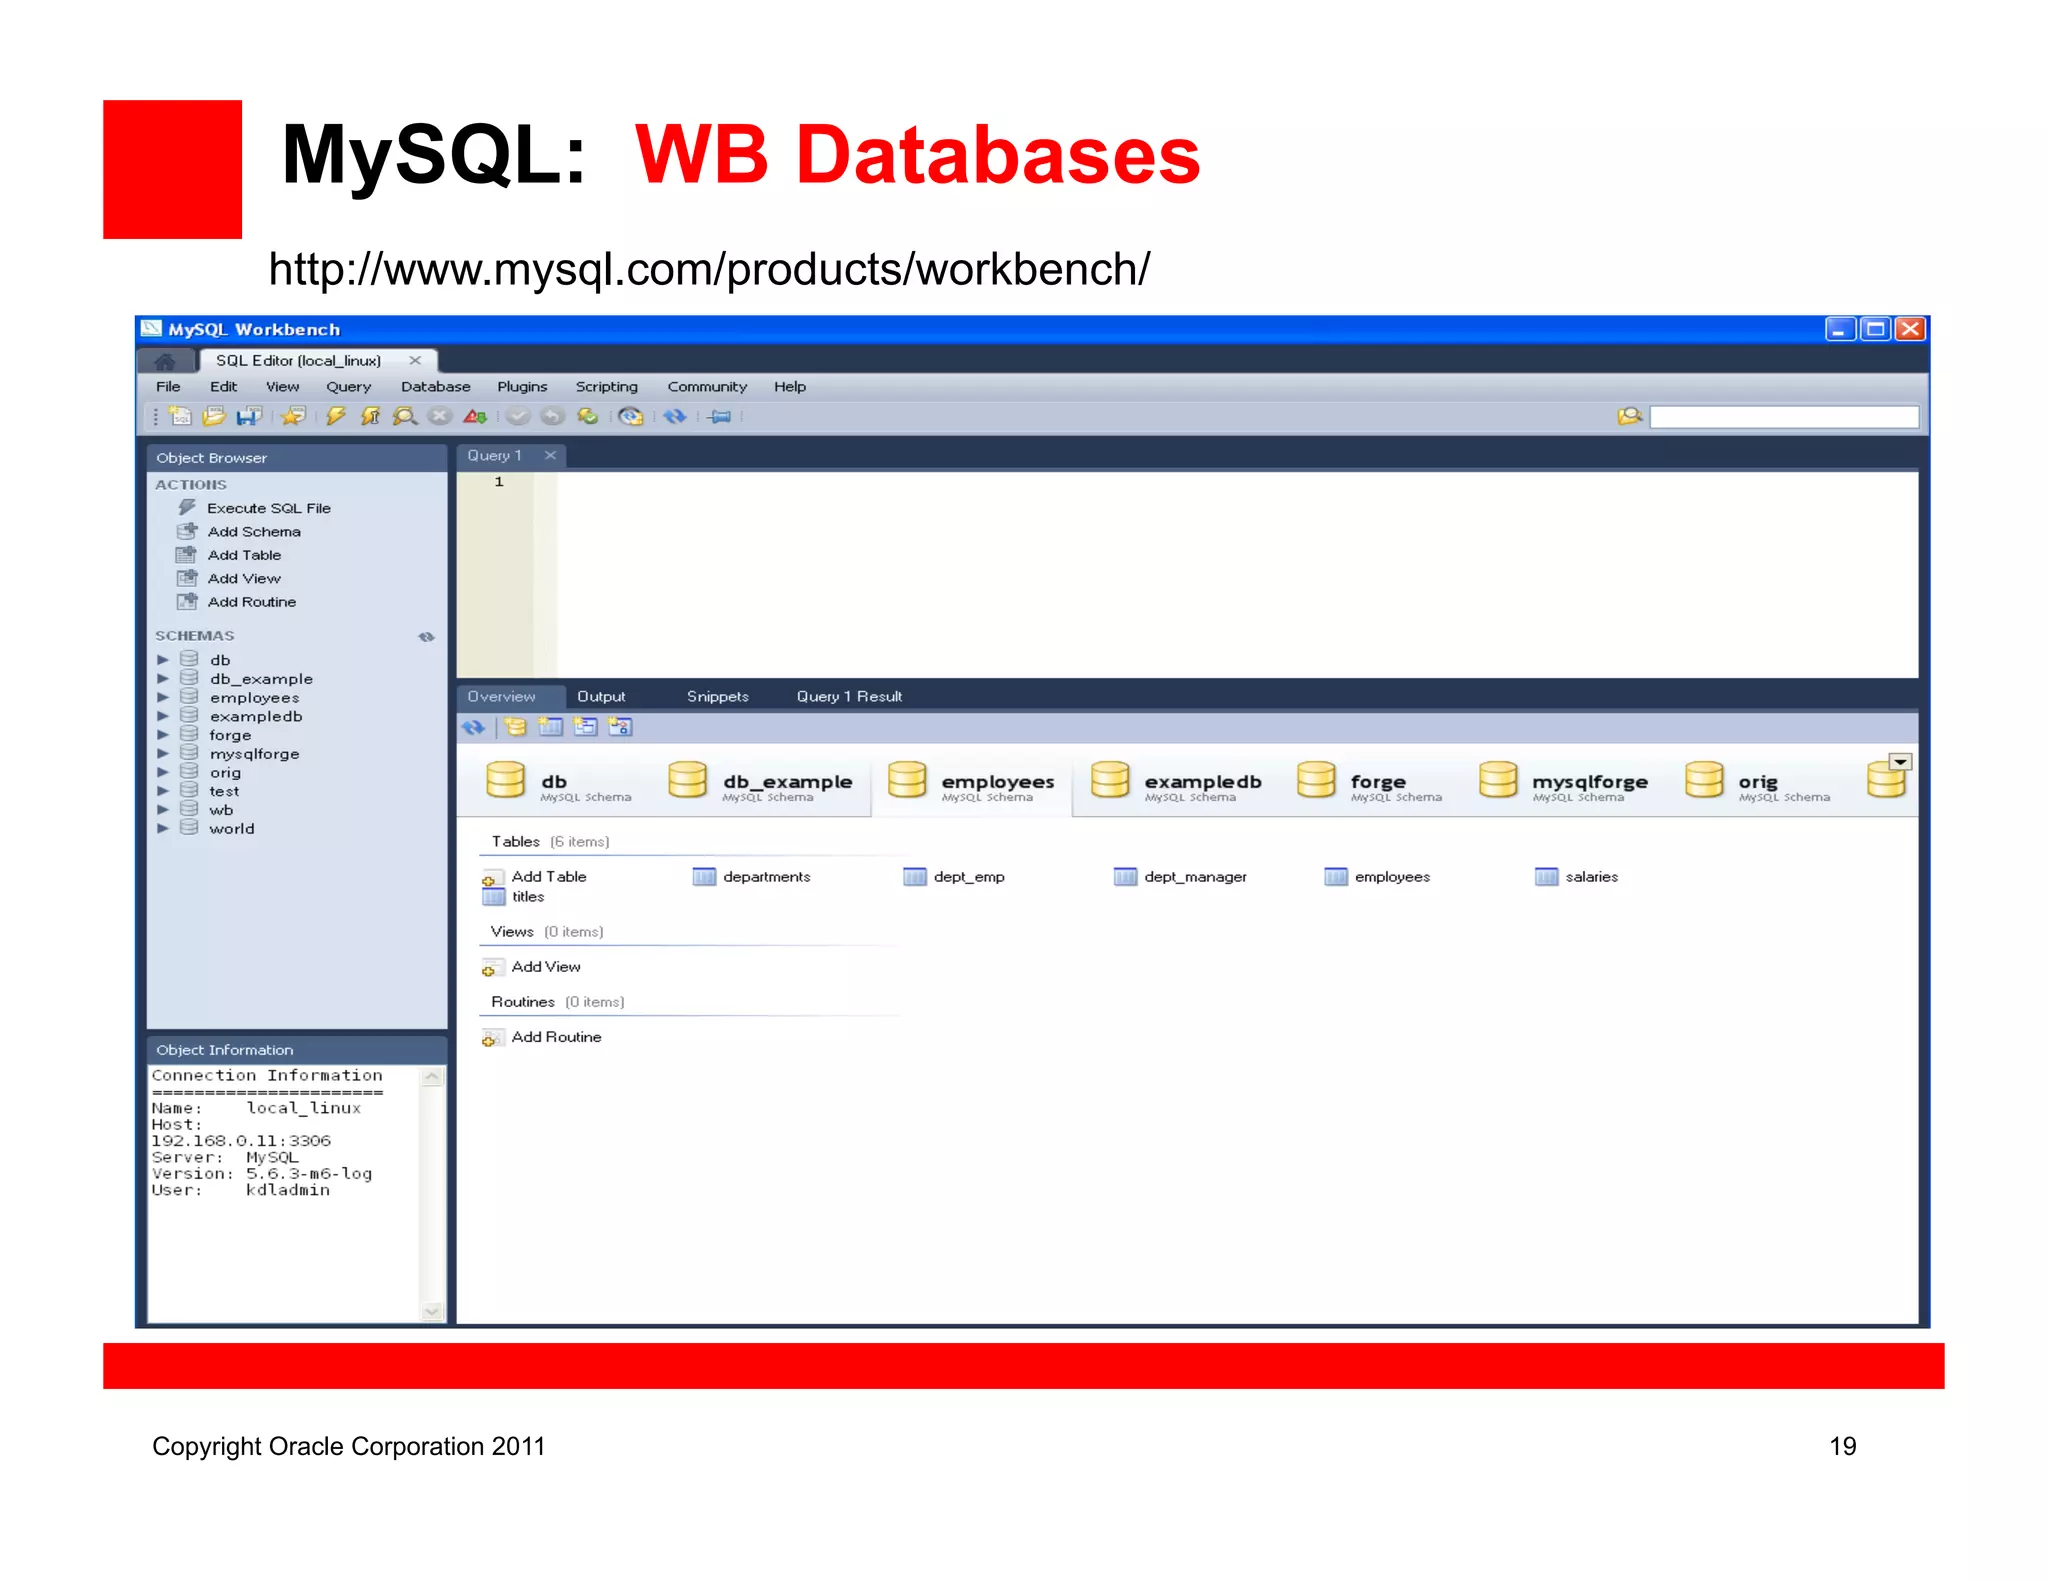Execute SQL script lightning icon
2048x1582 pixels.
click(336, 416)
